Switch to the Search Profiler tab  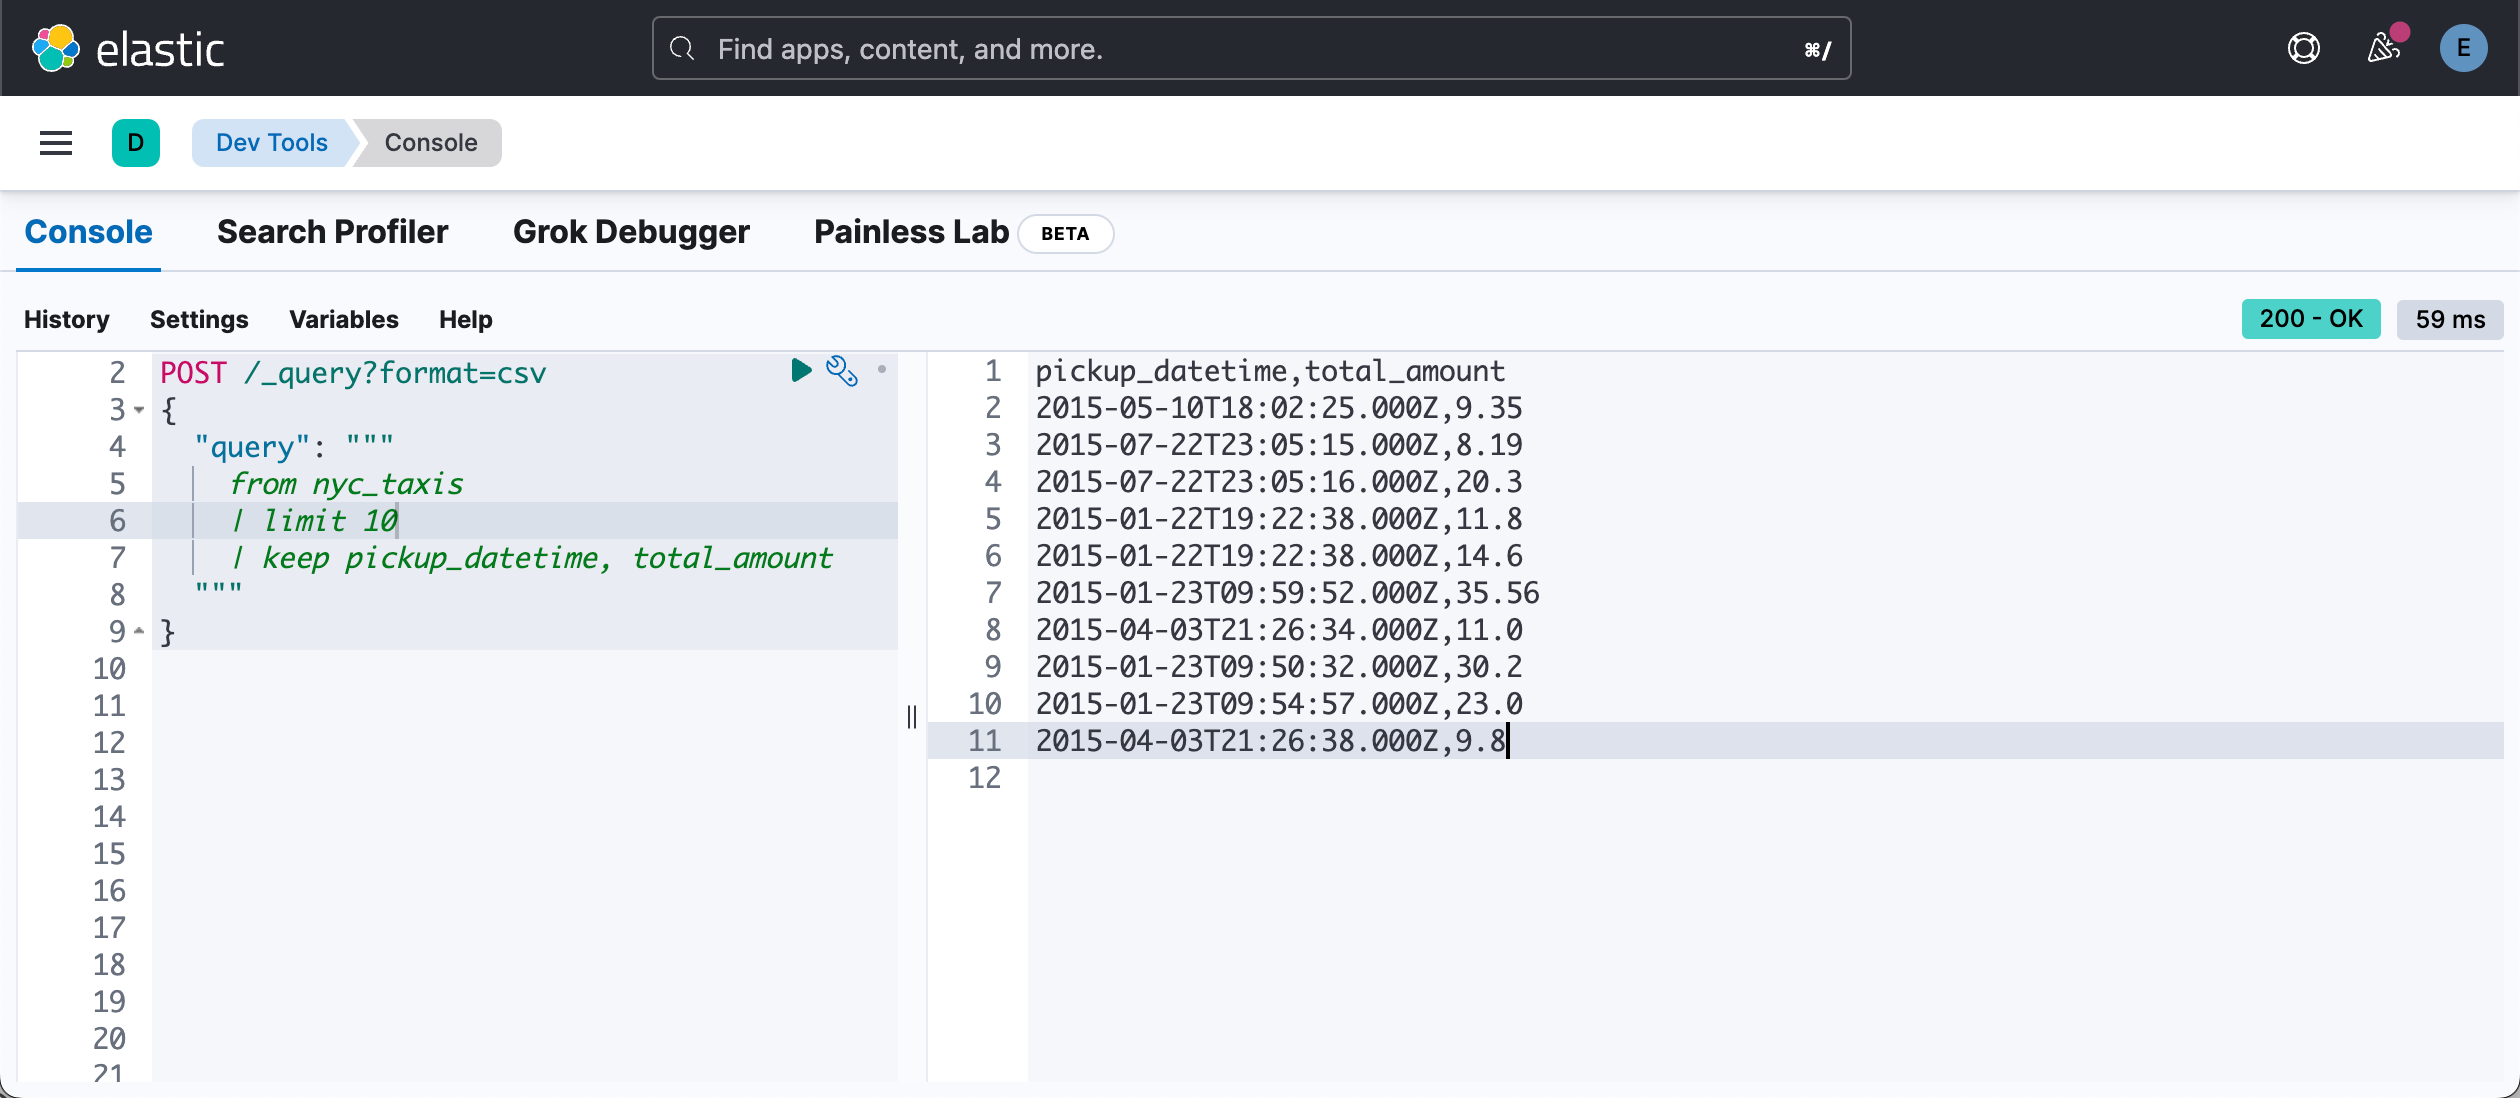coord(331,232)
